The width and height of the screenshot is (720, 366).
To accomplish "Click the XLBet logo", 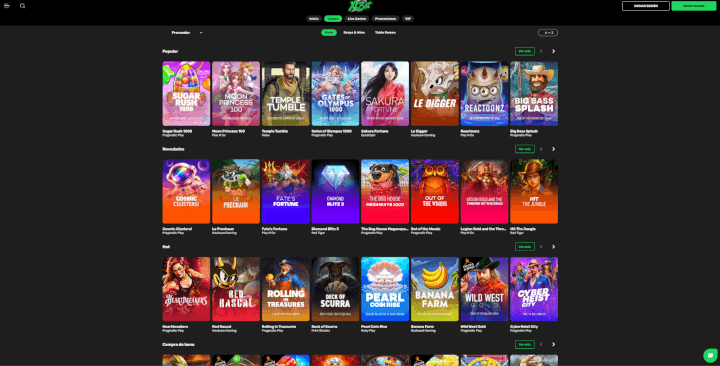I will (360, 6).
